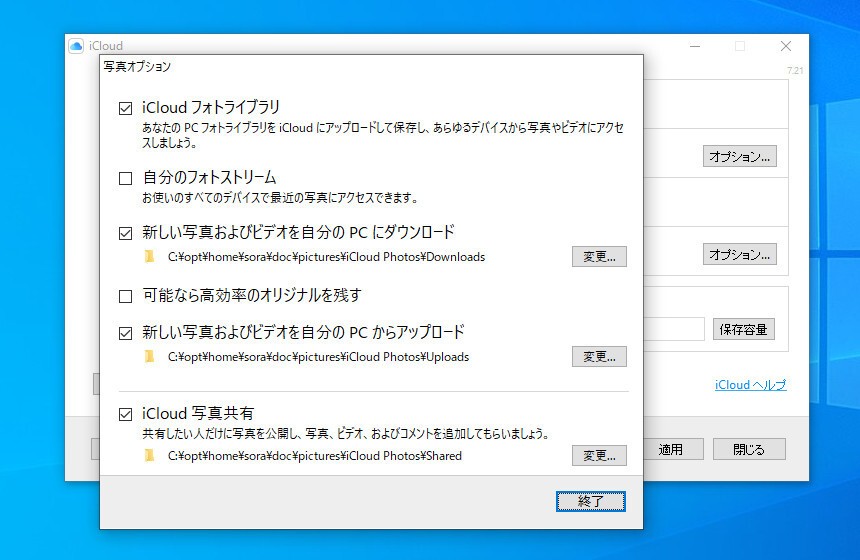Select the Uploads folder path text

318,357
